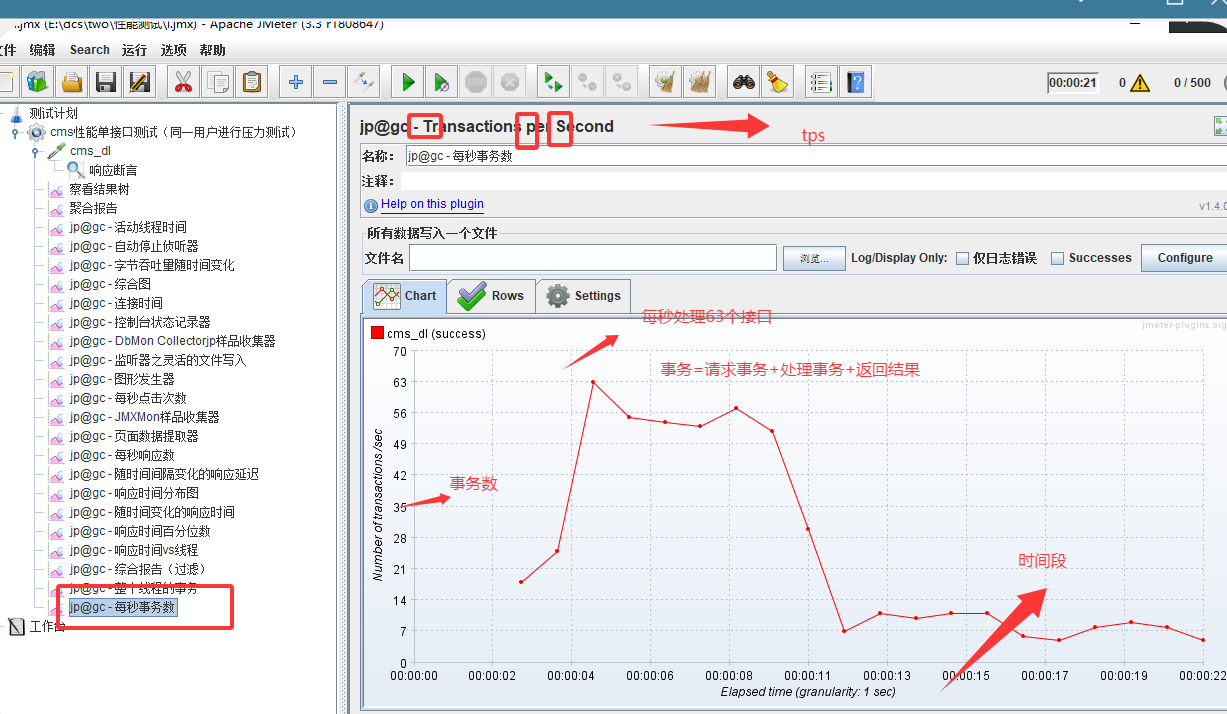Click the Paste clipboard icon

(x=251, y=82)
